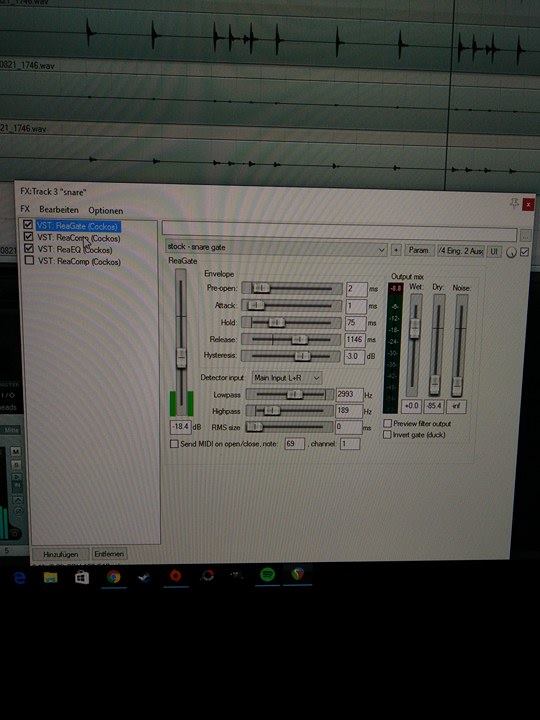Screen dimensions: 540x720
Task: Click the RMS size slider handle
Action: click(x=254, y=427)
